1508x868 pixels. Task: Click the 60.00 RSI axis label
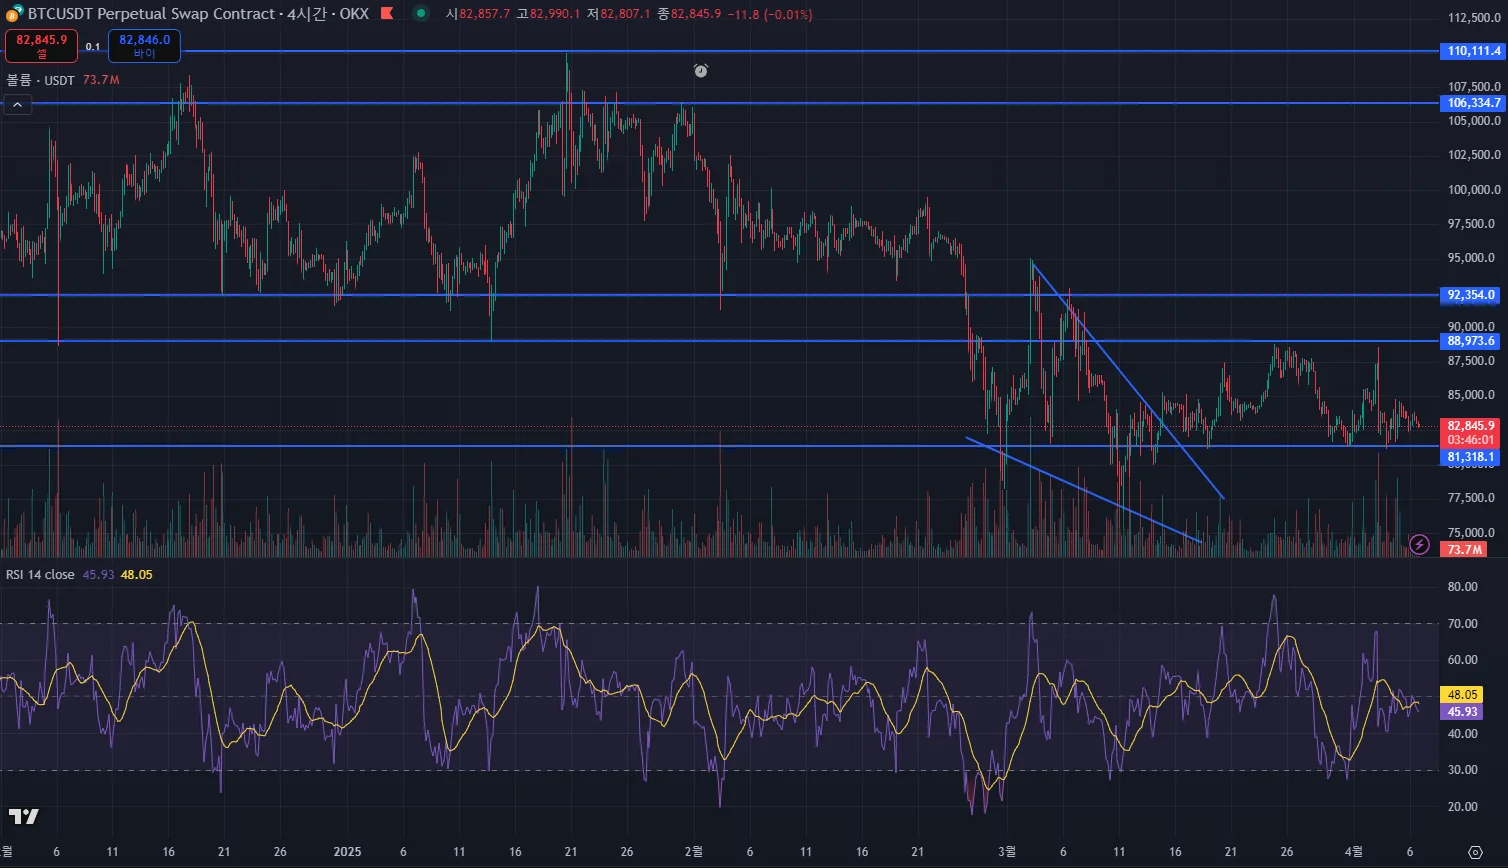point(1463,660)
